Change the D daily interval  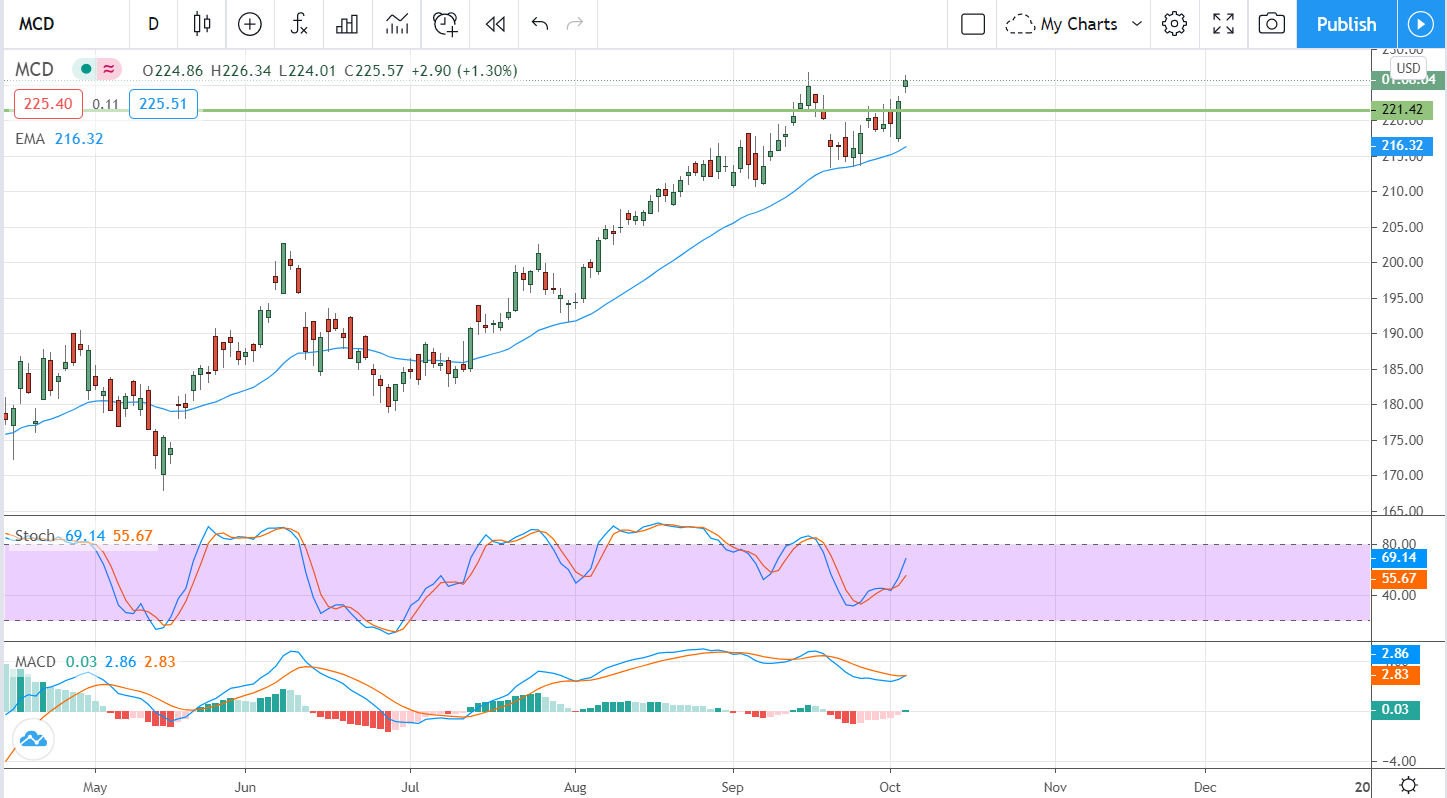[153, 24]
